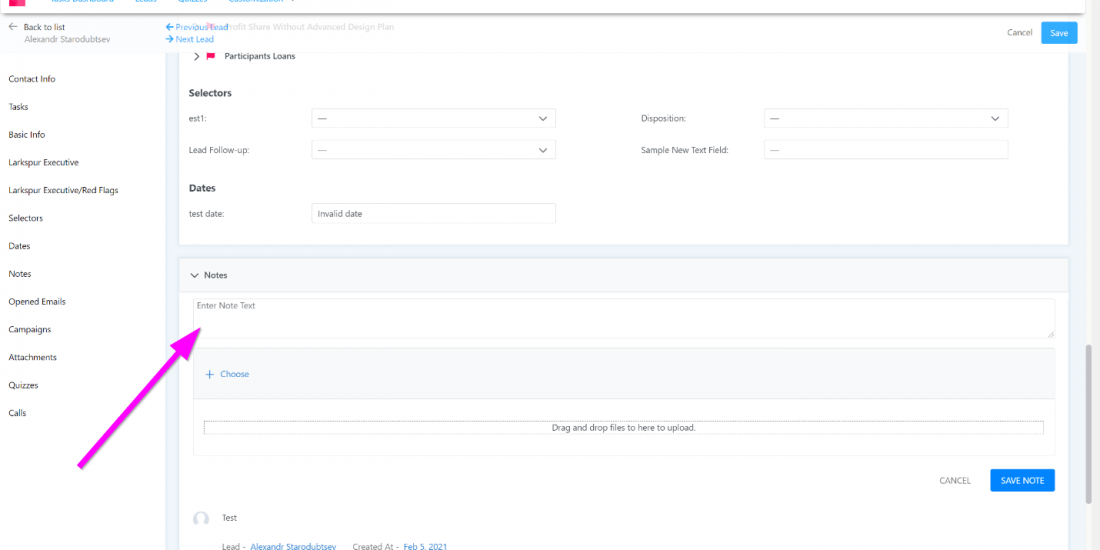The width and height of the screenshot is (1100, 550).
Task: Go to Previous Lead link
Action: pyautogui.click(x=197, y=27)
